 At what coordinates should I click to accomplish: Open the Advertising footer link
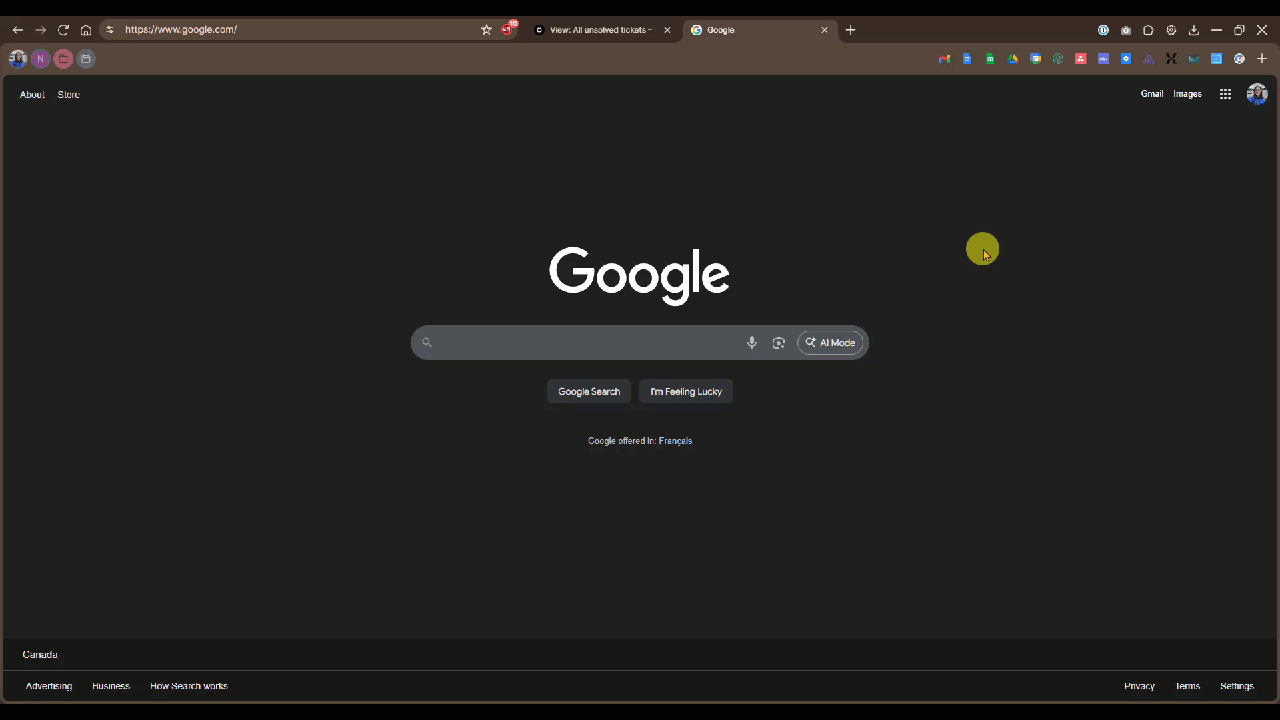pyautogui.click(x=49, y=686)
